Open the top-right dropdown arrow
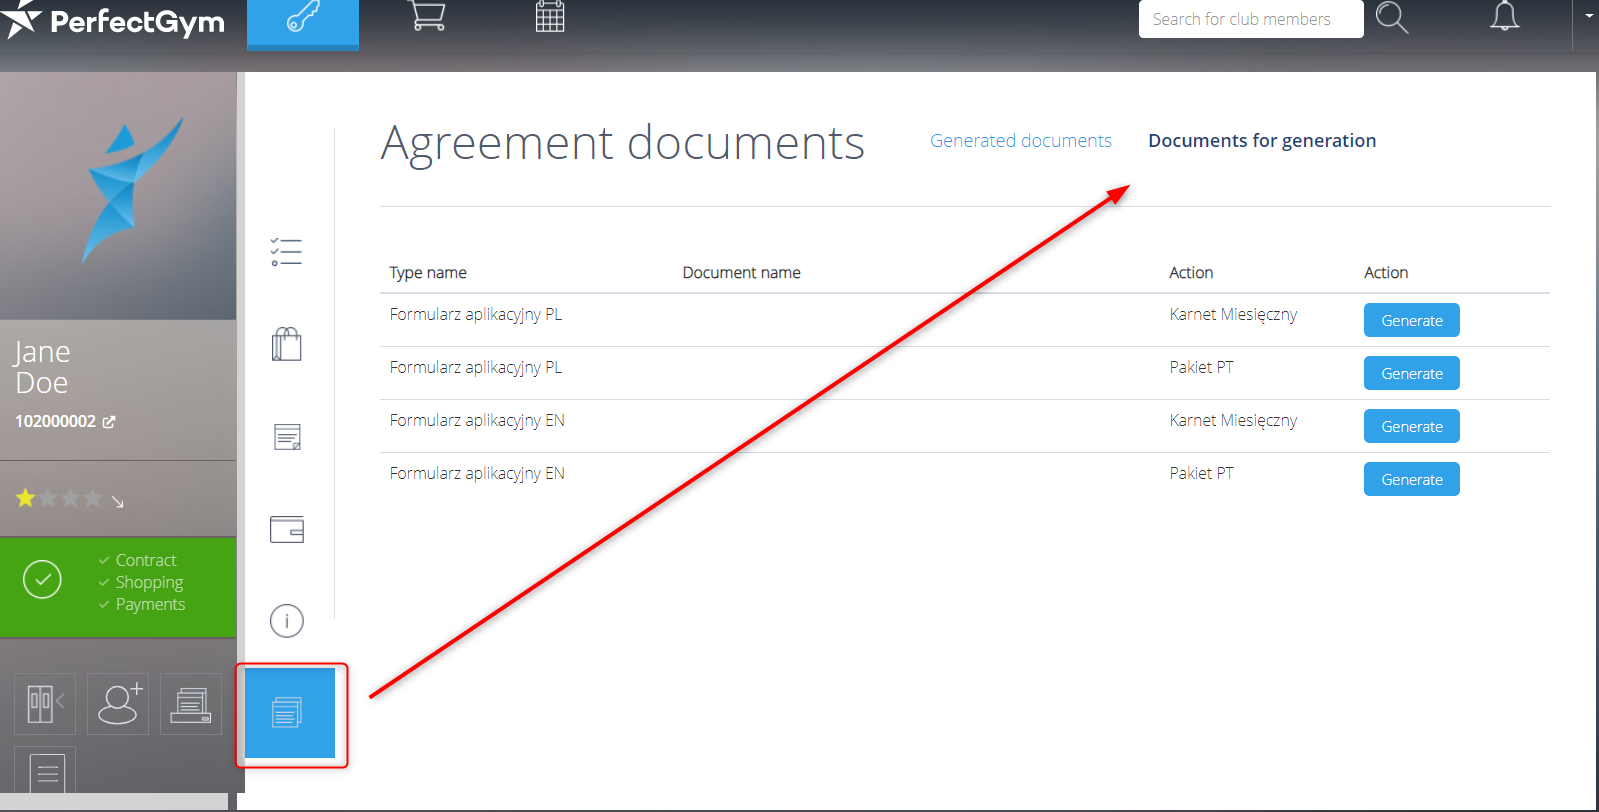Screen dimensions: 1599x812 [x=1589, y=16]
